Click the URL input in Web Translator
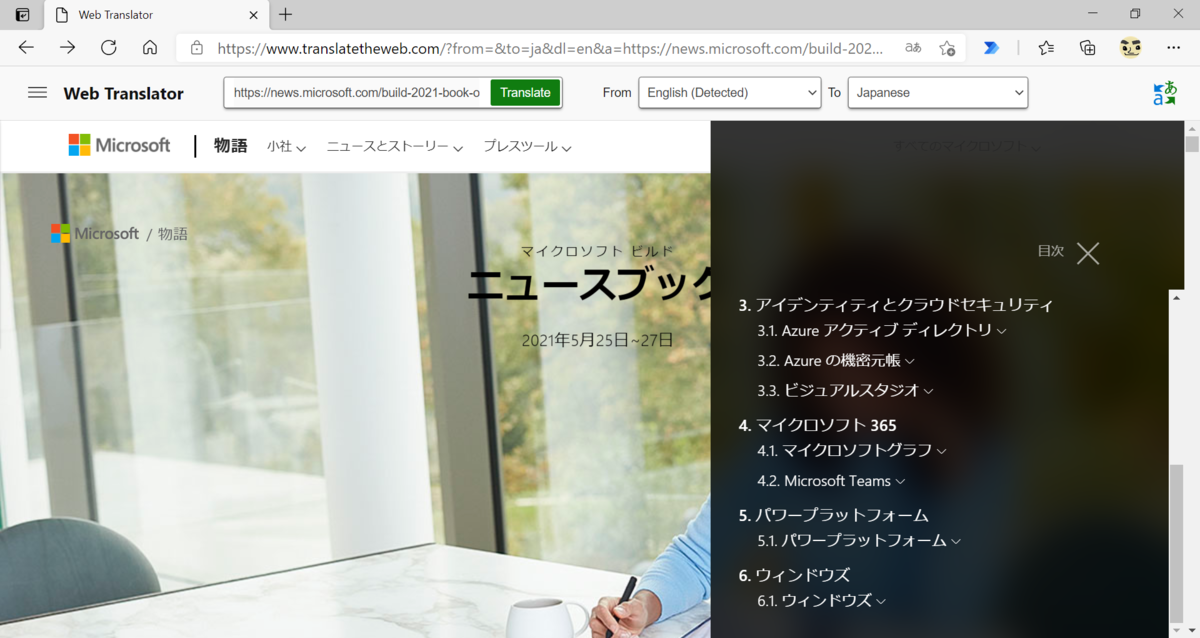This screenshot has width=1200, height=638. point(357,93)
